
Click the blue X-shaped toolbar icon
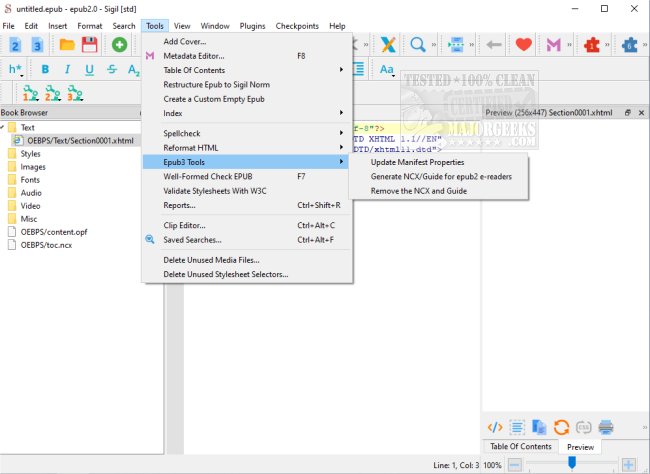[388, 44]
